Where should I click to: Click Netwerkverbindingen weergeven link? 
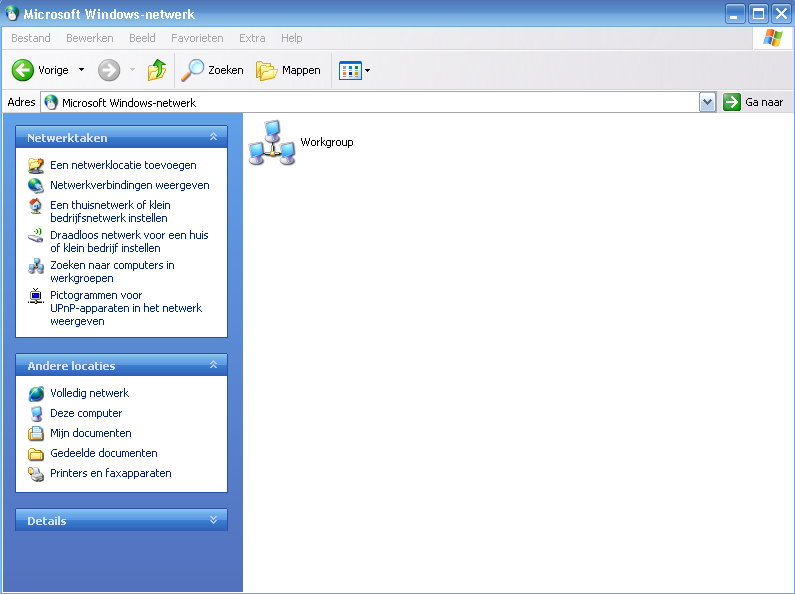tap(130, 185)
